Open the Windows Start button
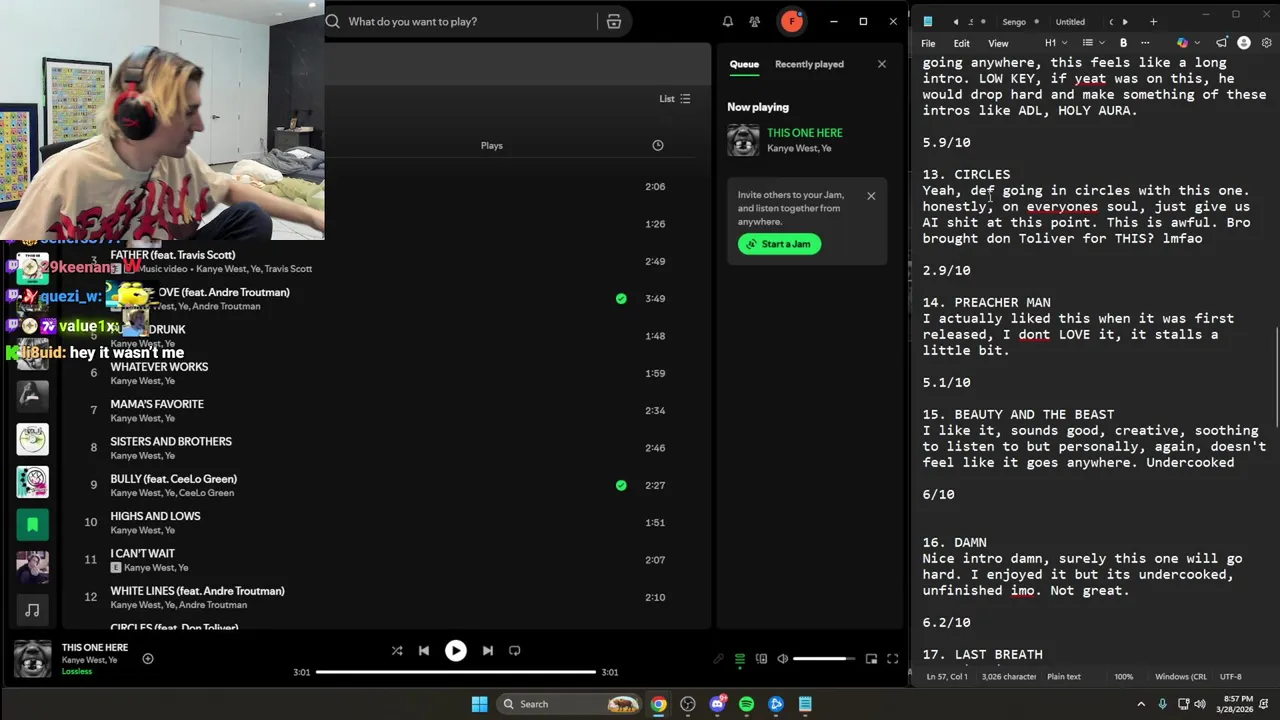The height and width of the screenshot is (720, 1280). tap(479, 704)
